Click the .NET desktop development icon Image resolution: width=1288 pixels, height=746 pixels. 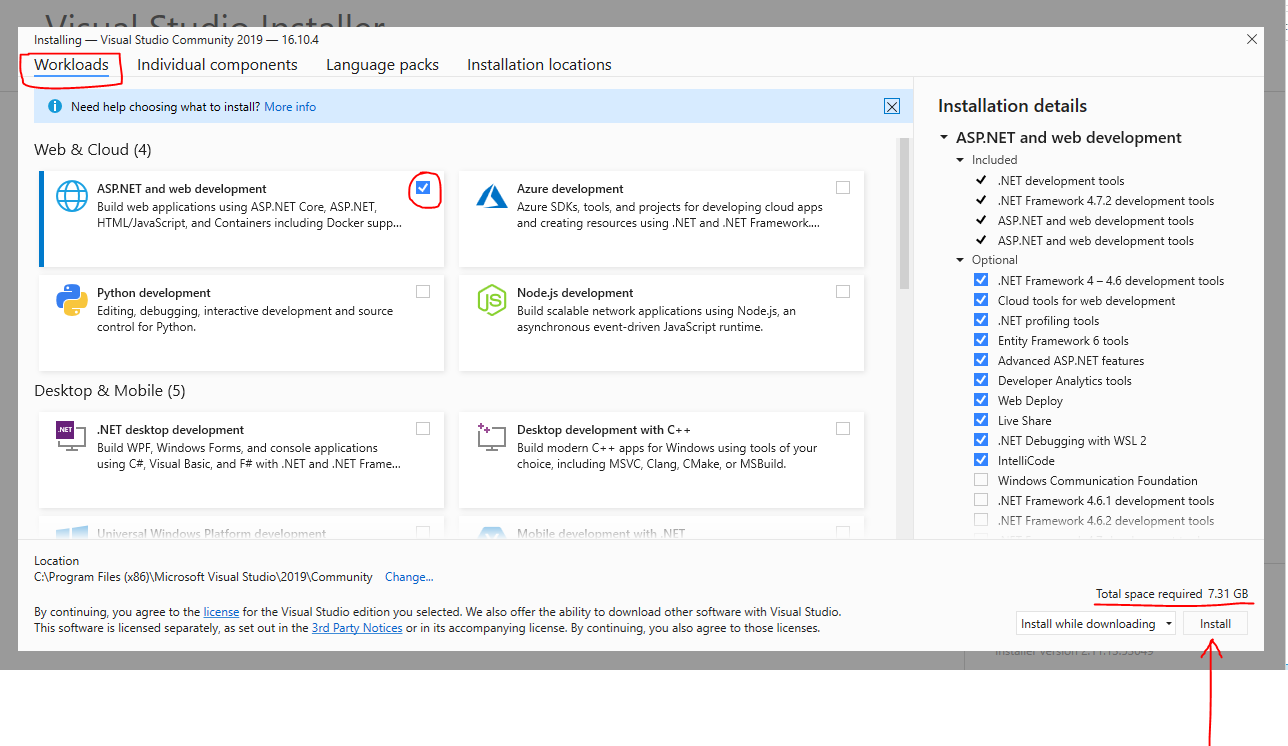pyautogui.click(x=72, y=435)
